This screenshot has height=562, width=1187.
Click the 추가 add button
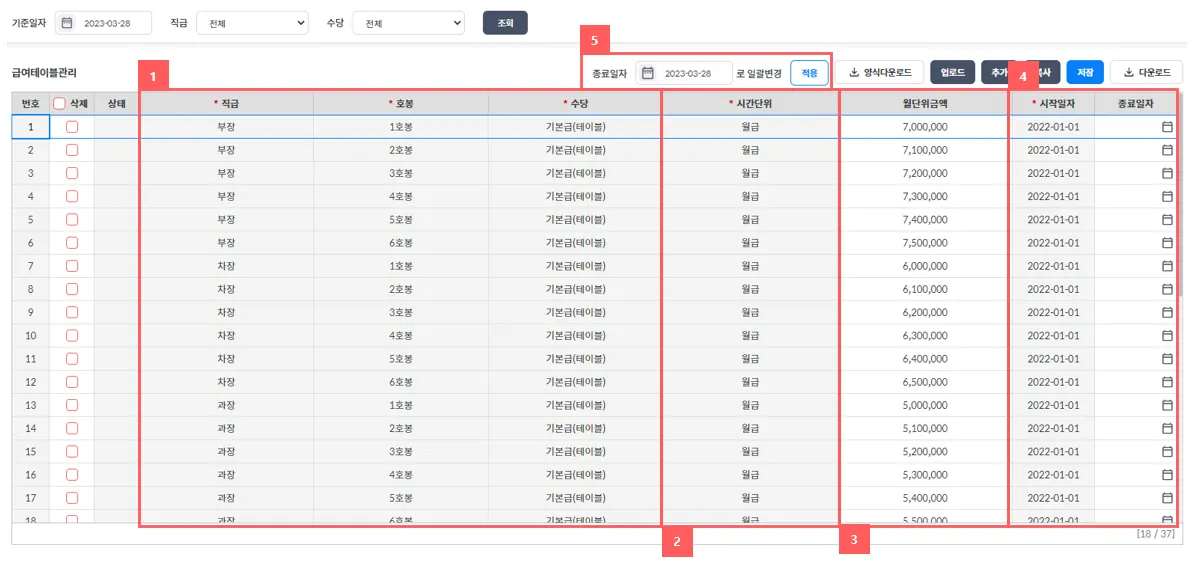[x=999, y=73]
